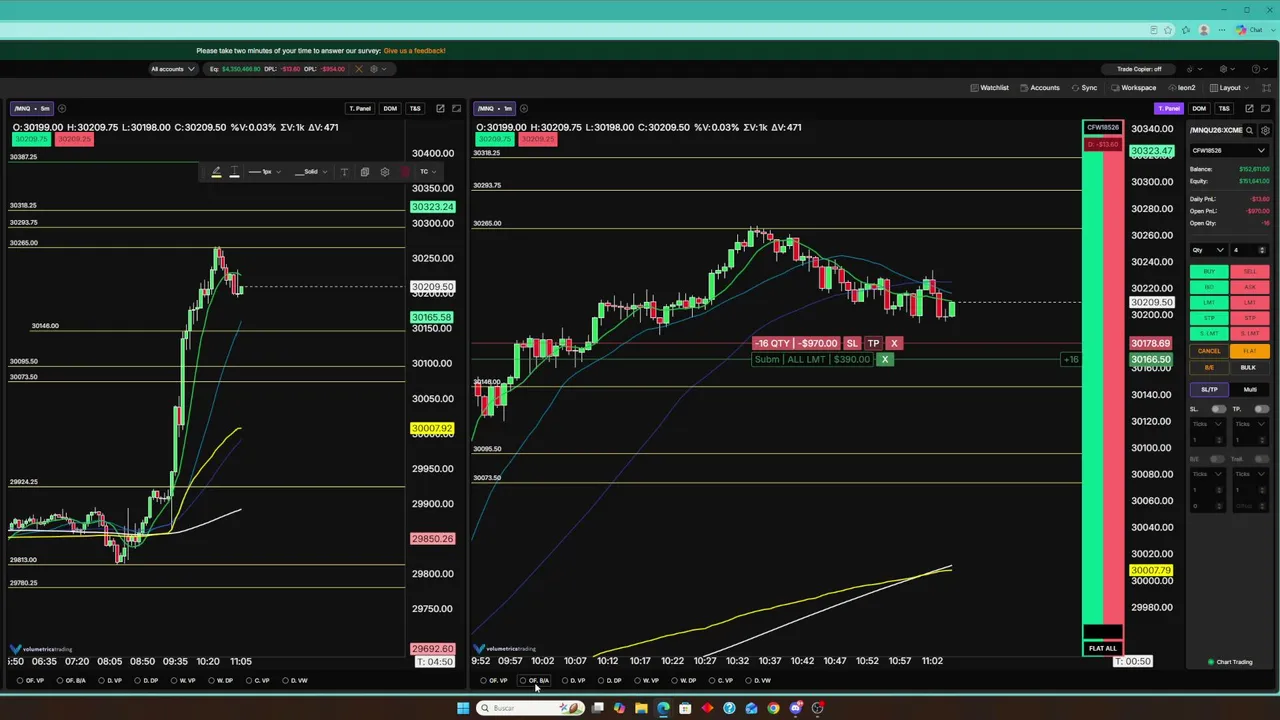Viewport: 1280px width, 720px height.
Task: Open the Give us a feedback link
Action: (414, 51)
